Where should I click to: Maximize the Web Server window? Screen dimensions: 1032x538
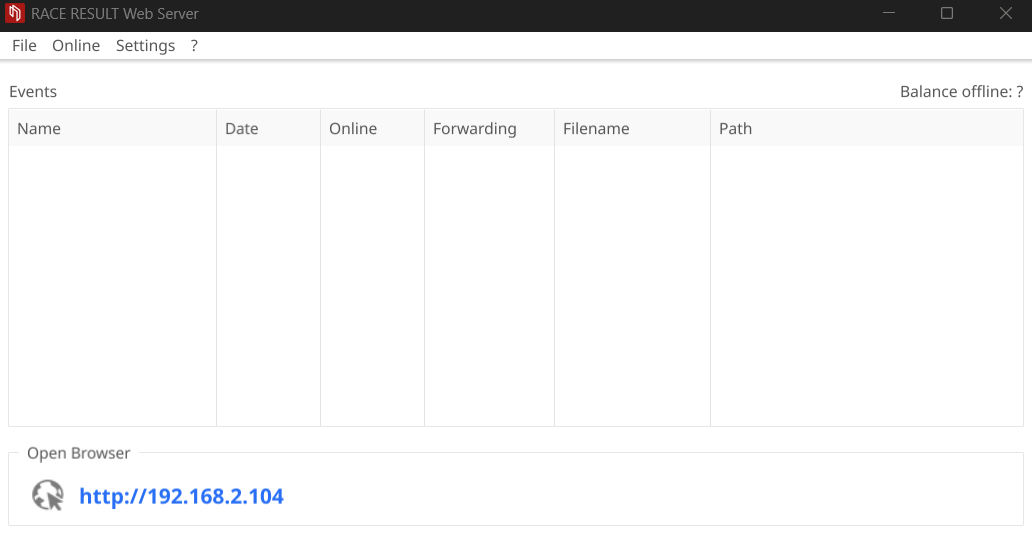[x=947, y=14]
